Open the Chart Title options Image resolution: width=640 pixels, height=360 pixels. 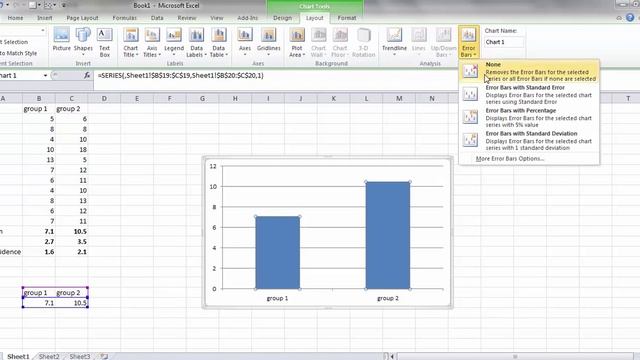(x=131, y=42)
